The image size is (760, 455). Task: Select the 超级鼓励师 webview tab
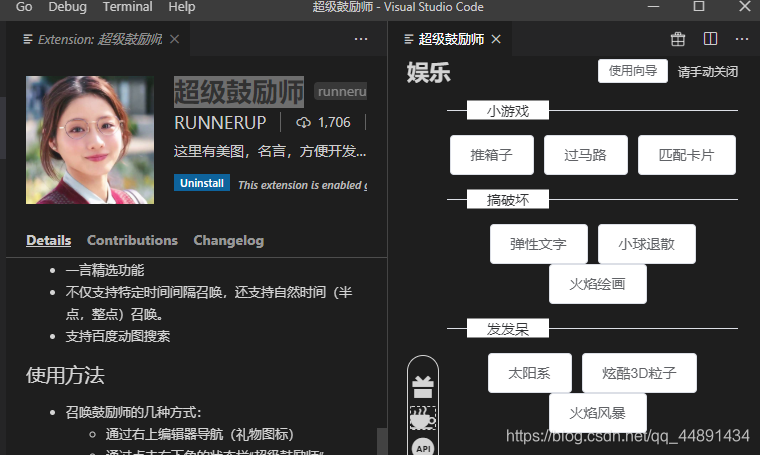[x=451, y=39]
